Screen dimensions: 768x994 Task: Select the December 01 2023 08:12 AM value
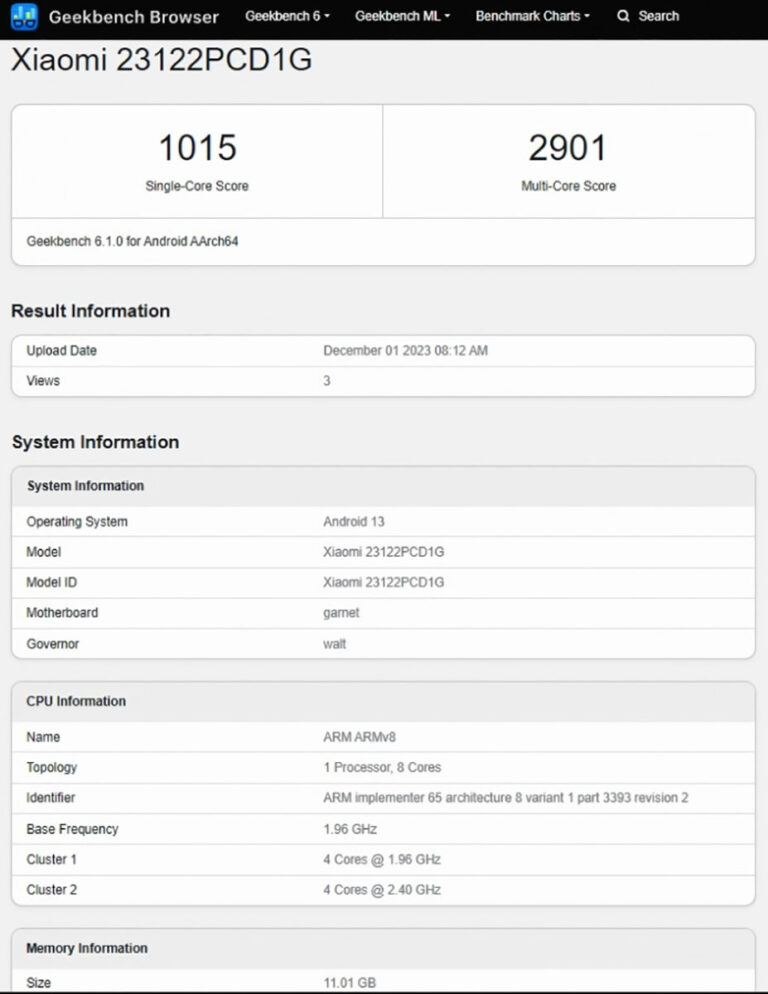(x=405, y=351)
